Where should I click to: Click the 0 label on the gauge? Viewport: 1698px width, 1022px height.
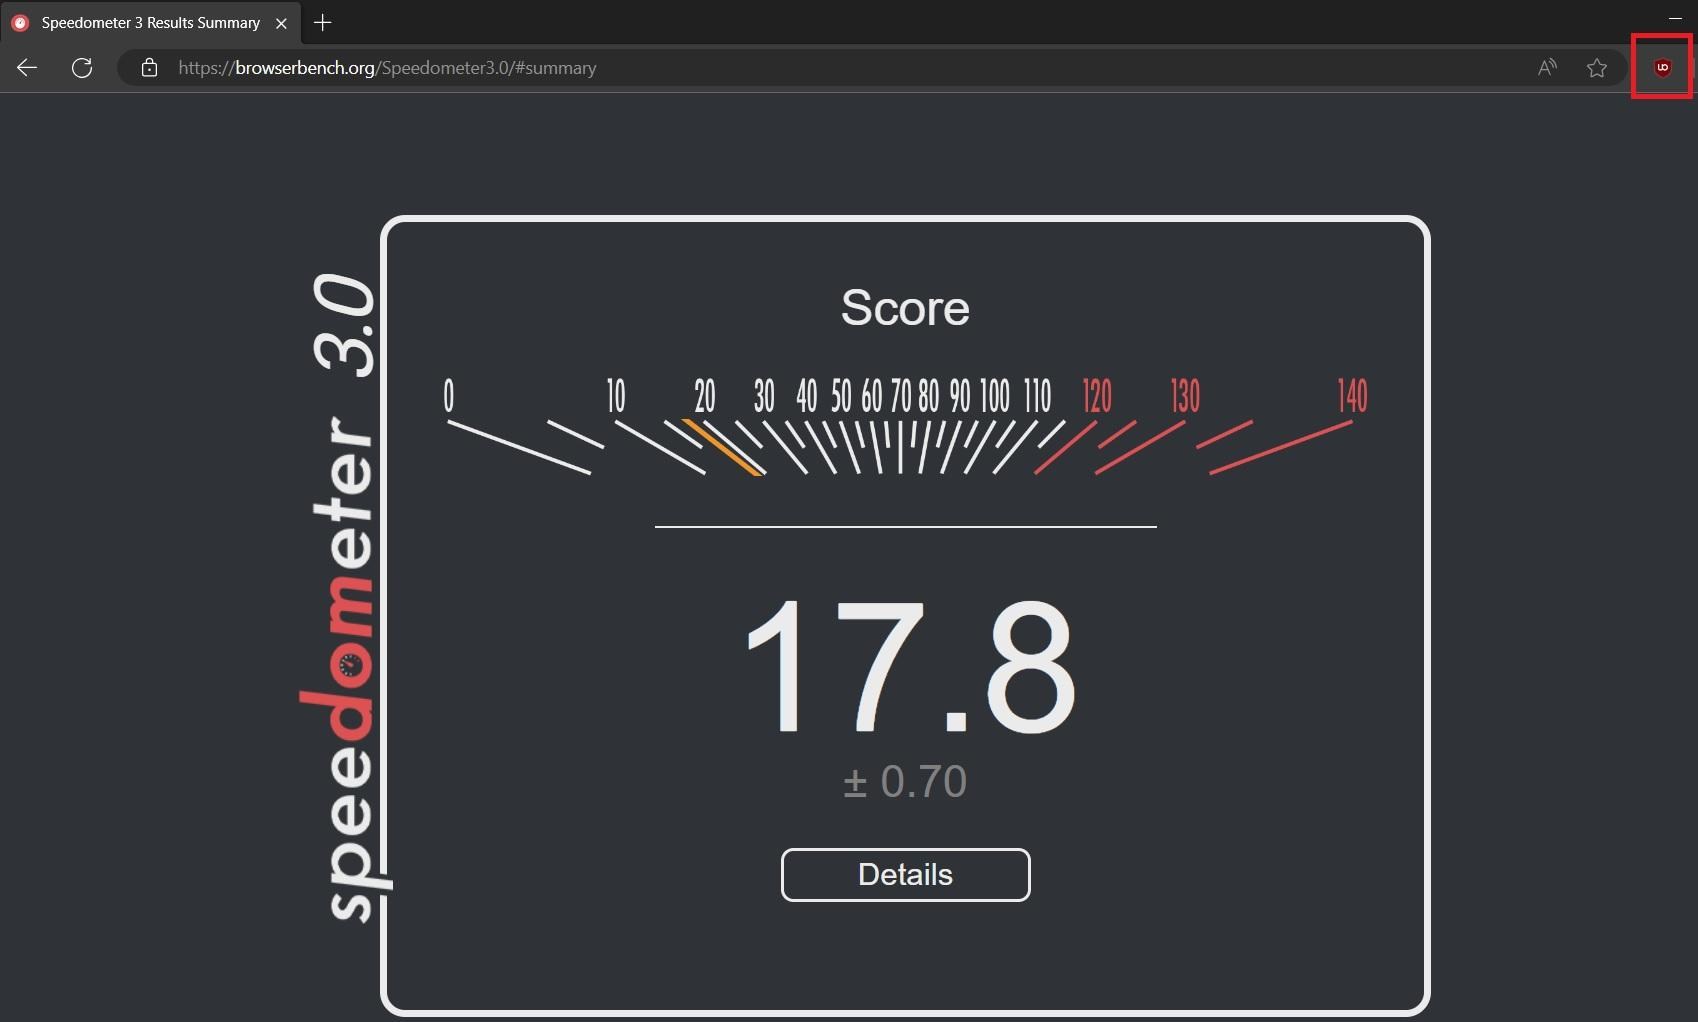point(449,396)
